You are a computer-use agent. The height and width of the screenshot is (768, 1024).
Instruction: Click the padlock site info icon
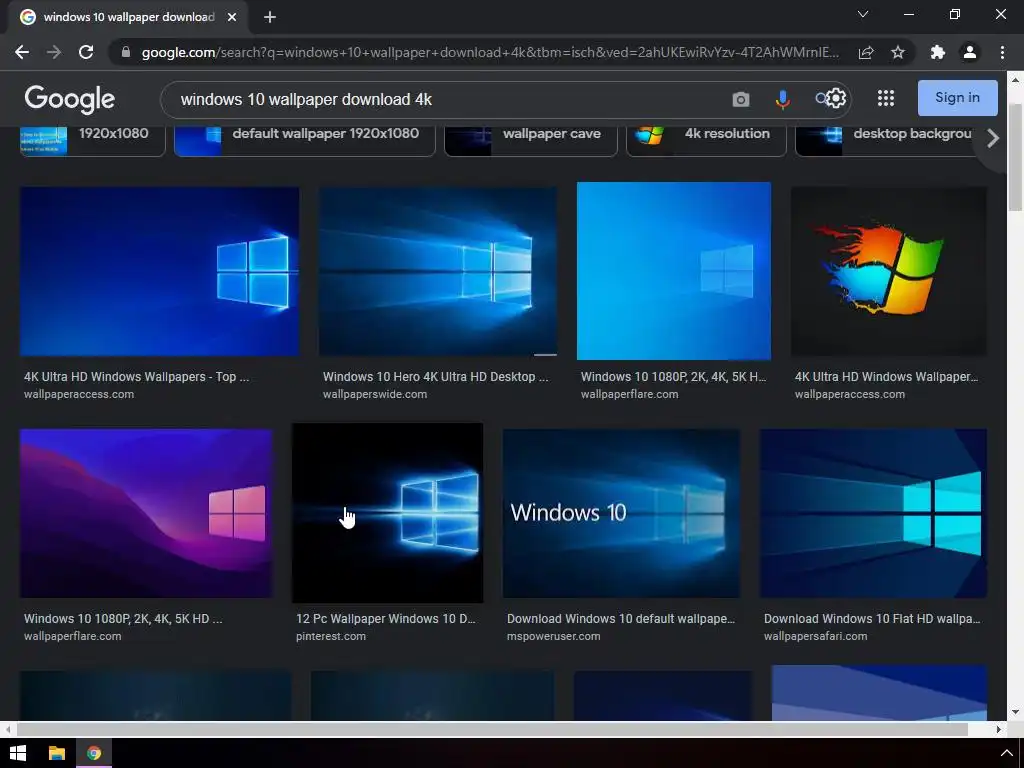point(126,52)
